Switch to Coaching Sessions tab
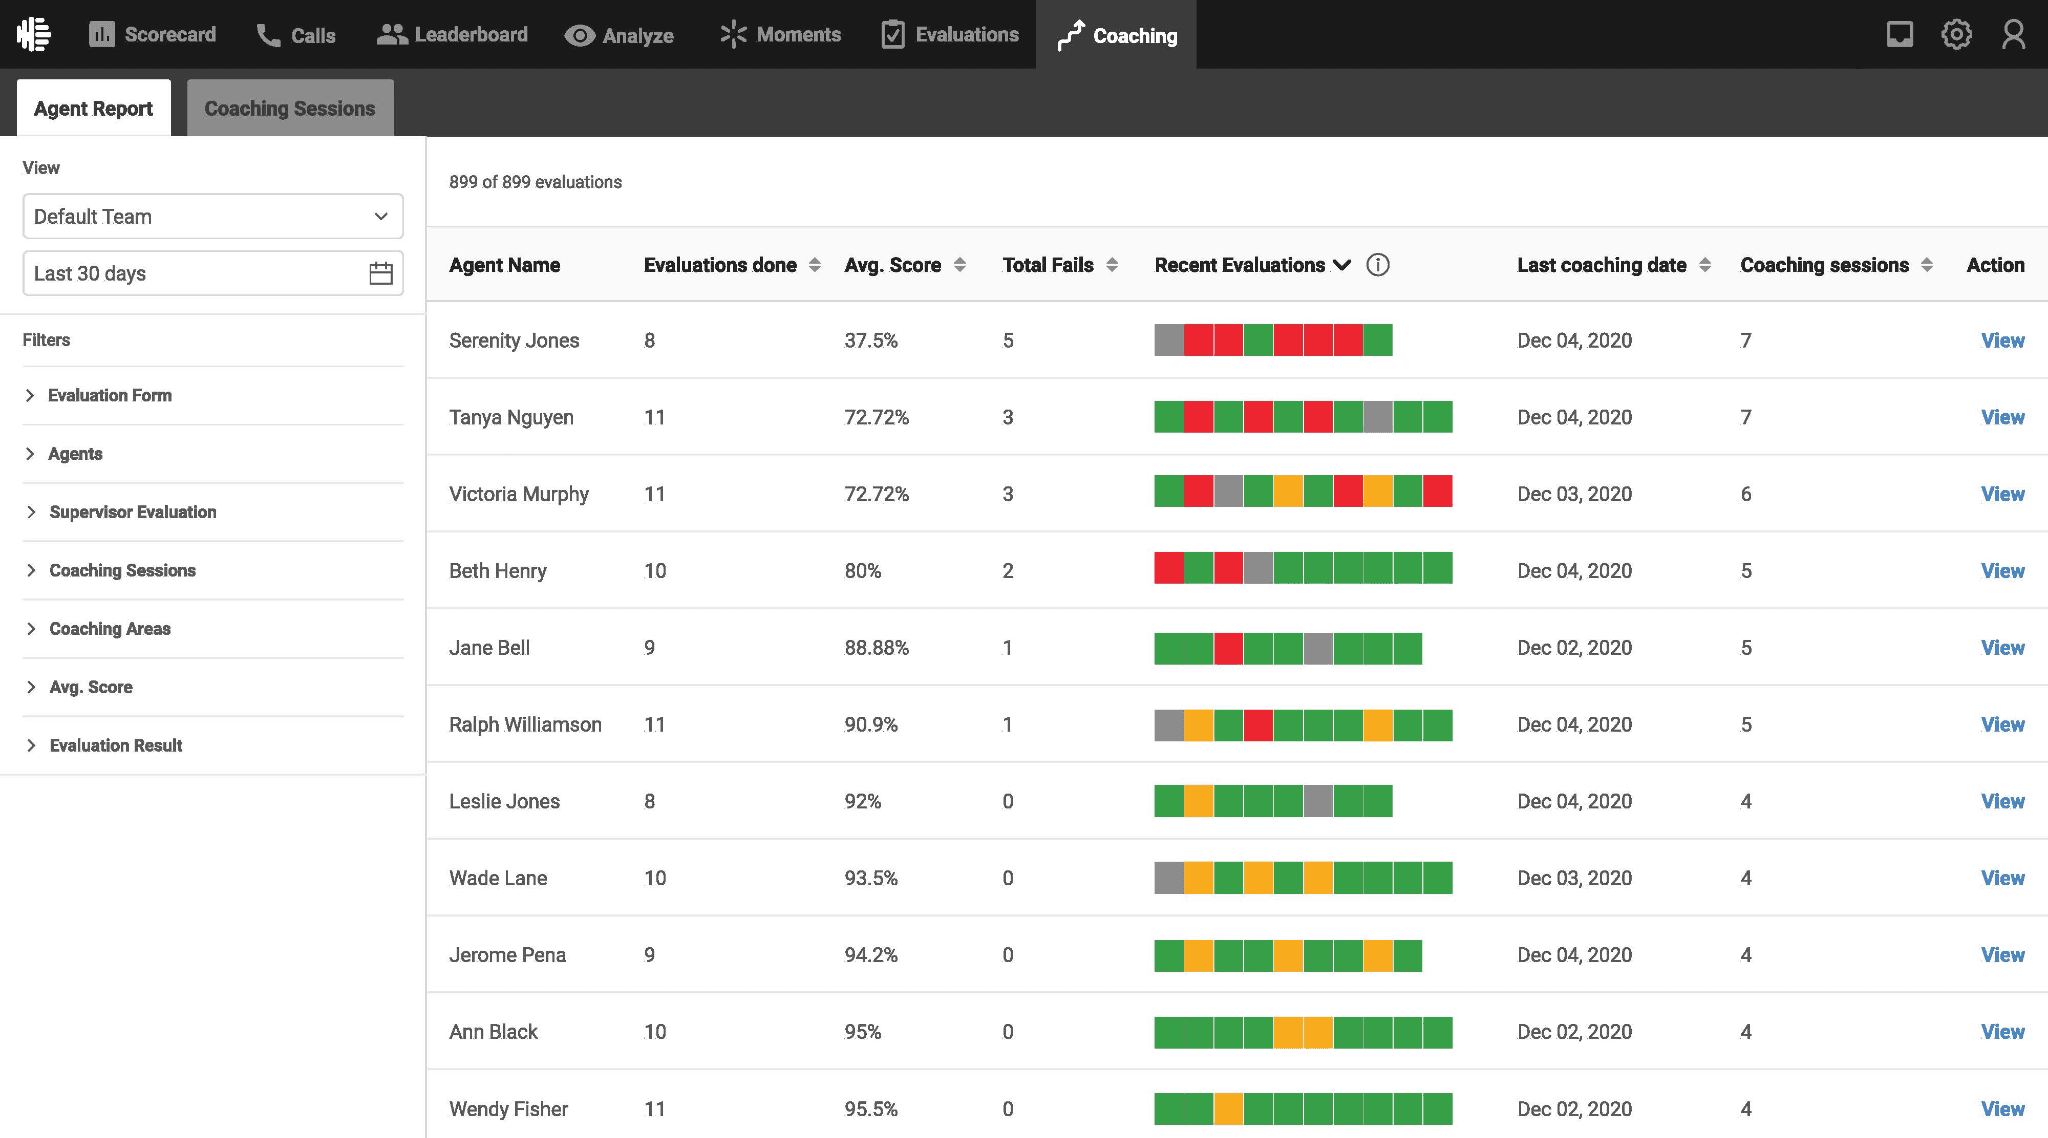Image resolution: width=2048 pixels, height=1138 pixels. point(290,108)
